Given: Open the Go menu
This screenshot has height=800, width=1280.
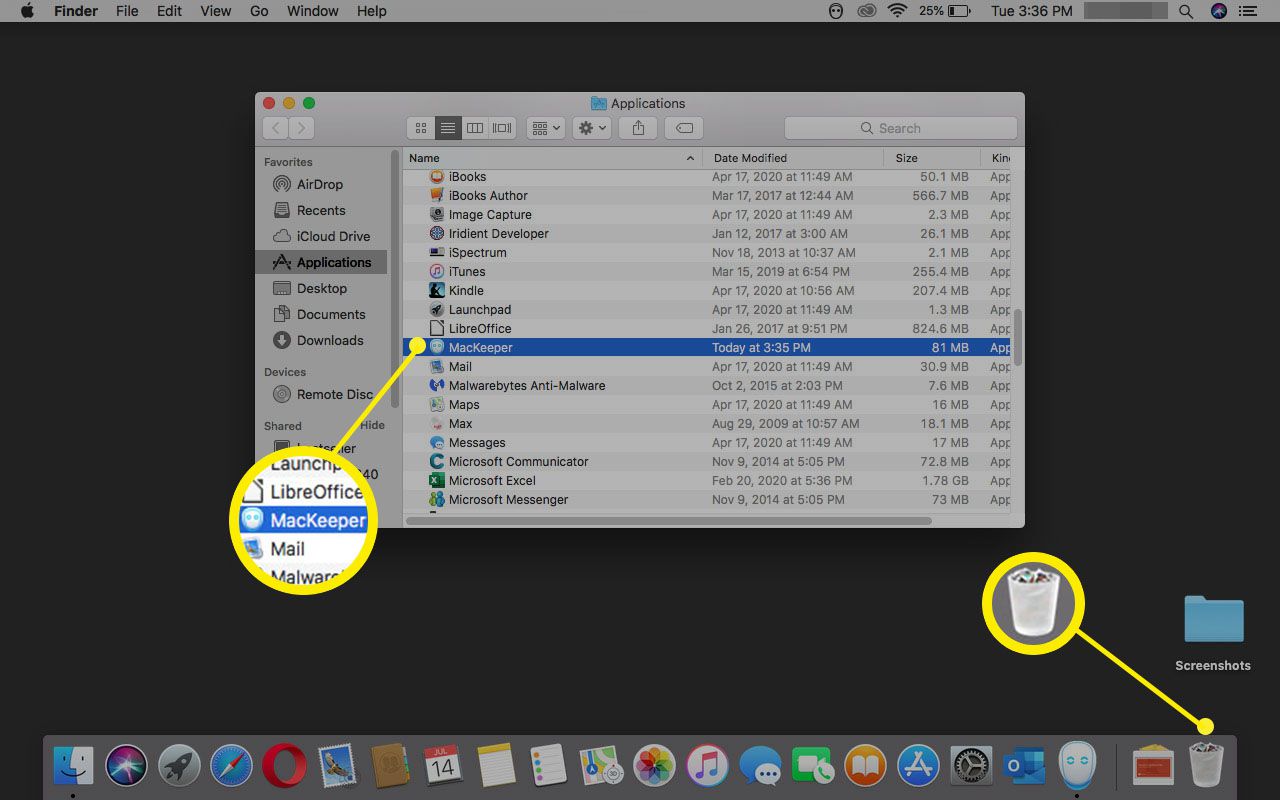Looking at the screenshot, I should click(259, 11).
